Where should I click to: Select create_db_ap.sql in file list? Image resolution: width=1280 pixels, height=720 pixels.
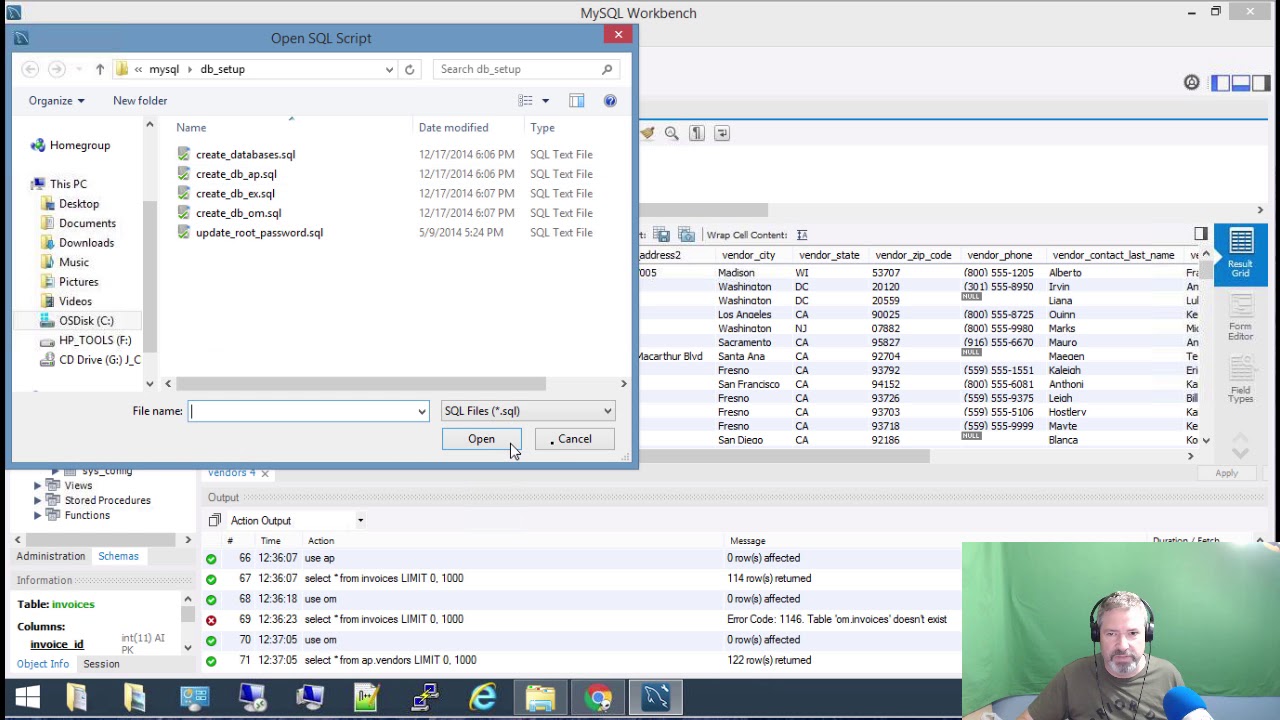pos(236,174)
